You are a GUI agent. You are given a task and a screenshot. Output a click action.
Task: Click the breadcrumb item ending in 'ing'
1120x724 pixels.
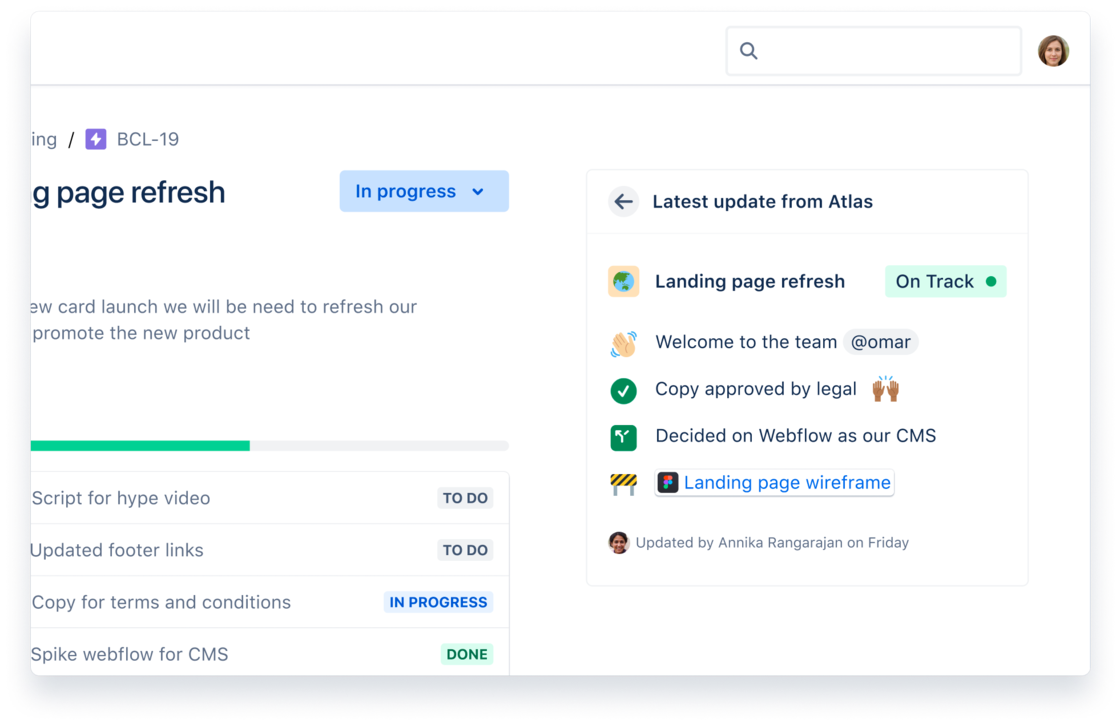[x=42, y=139]
